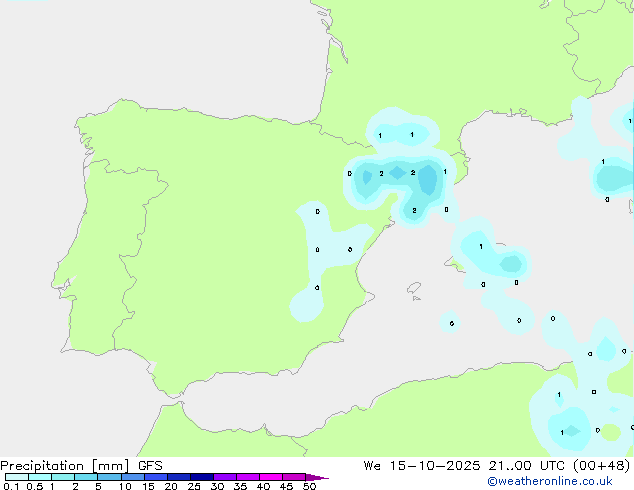Click the "21..00 UTC" time text
The height and width of the screenshot is (490, 634).
click(x=526, y=466)
